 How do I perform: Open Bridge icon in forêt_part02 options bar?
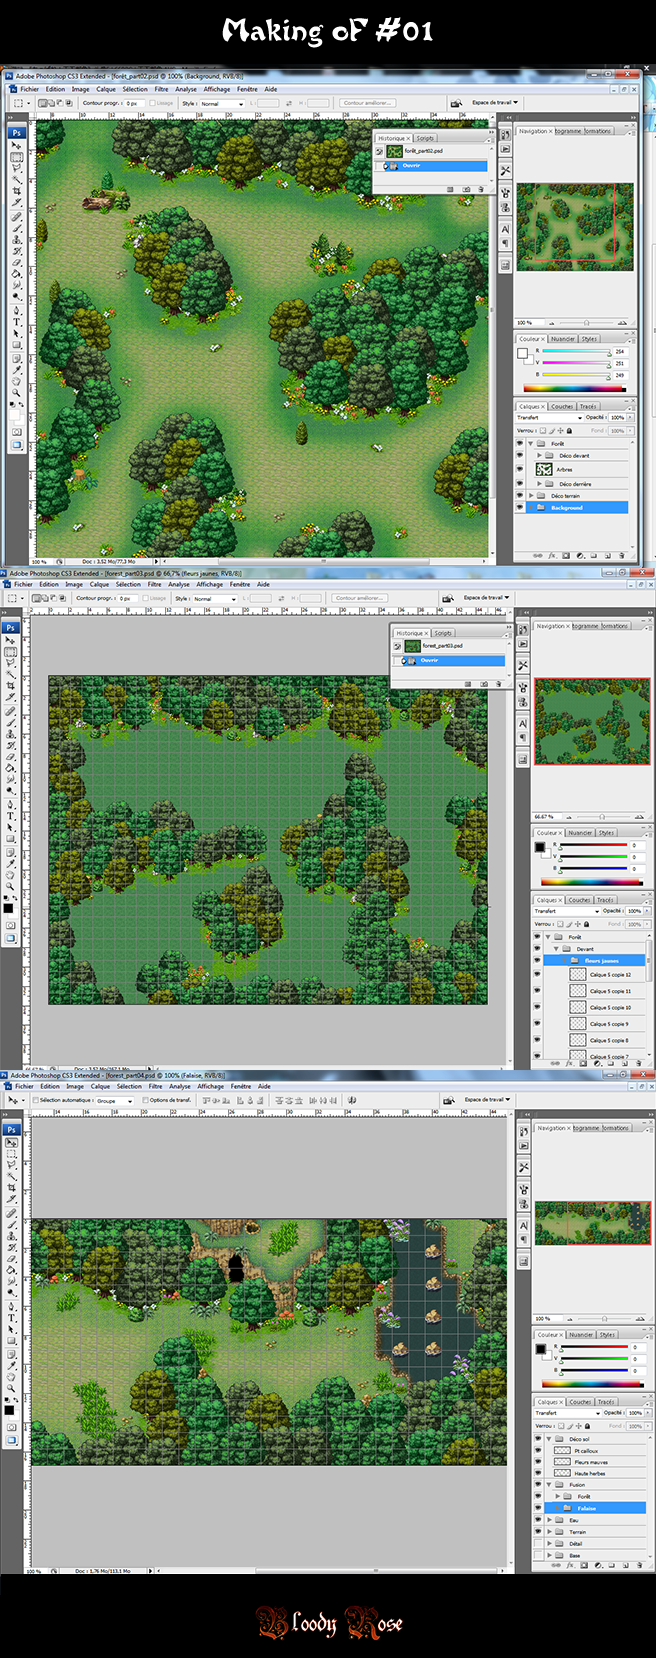point(456,103)
